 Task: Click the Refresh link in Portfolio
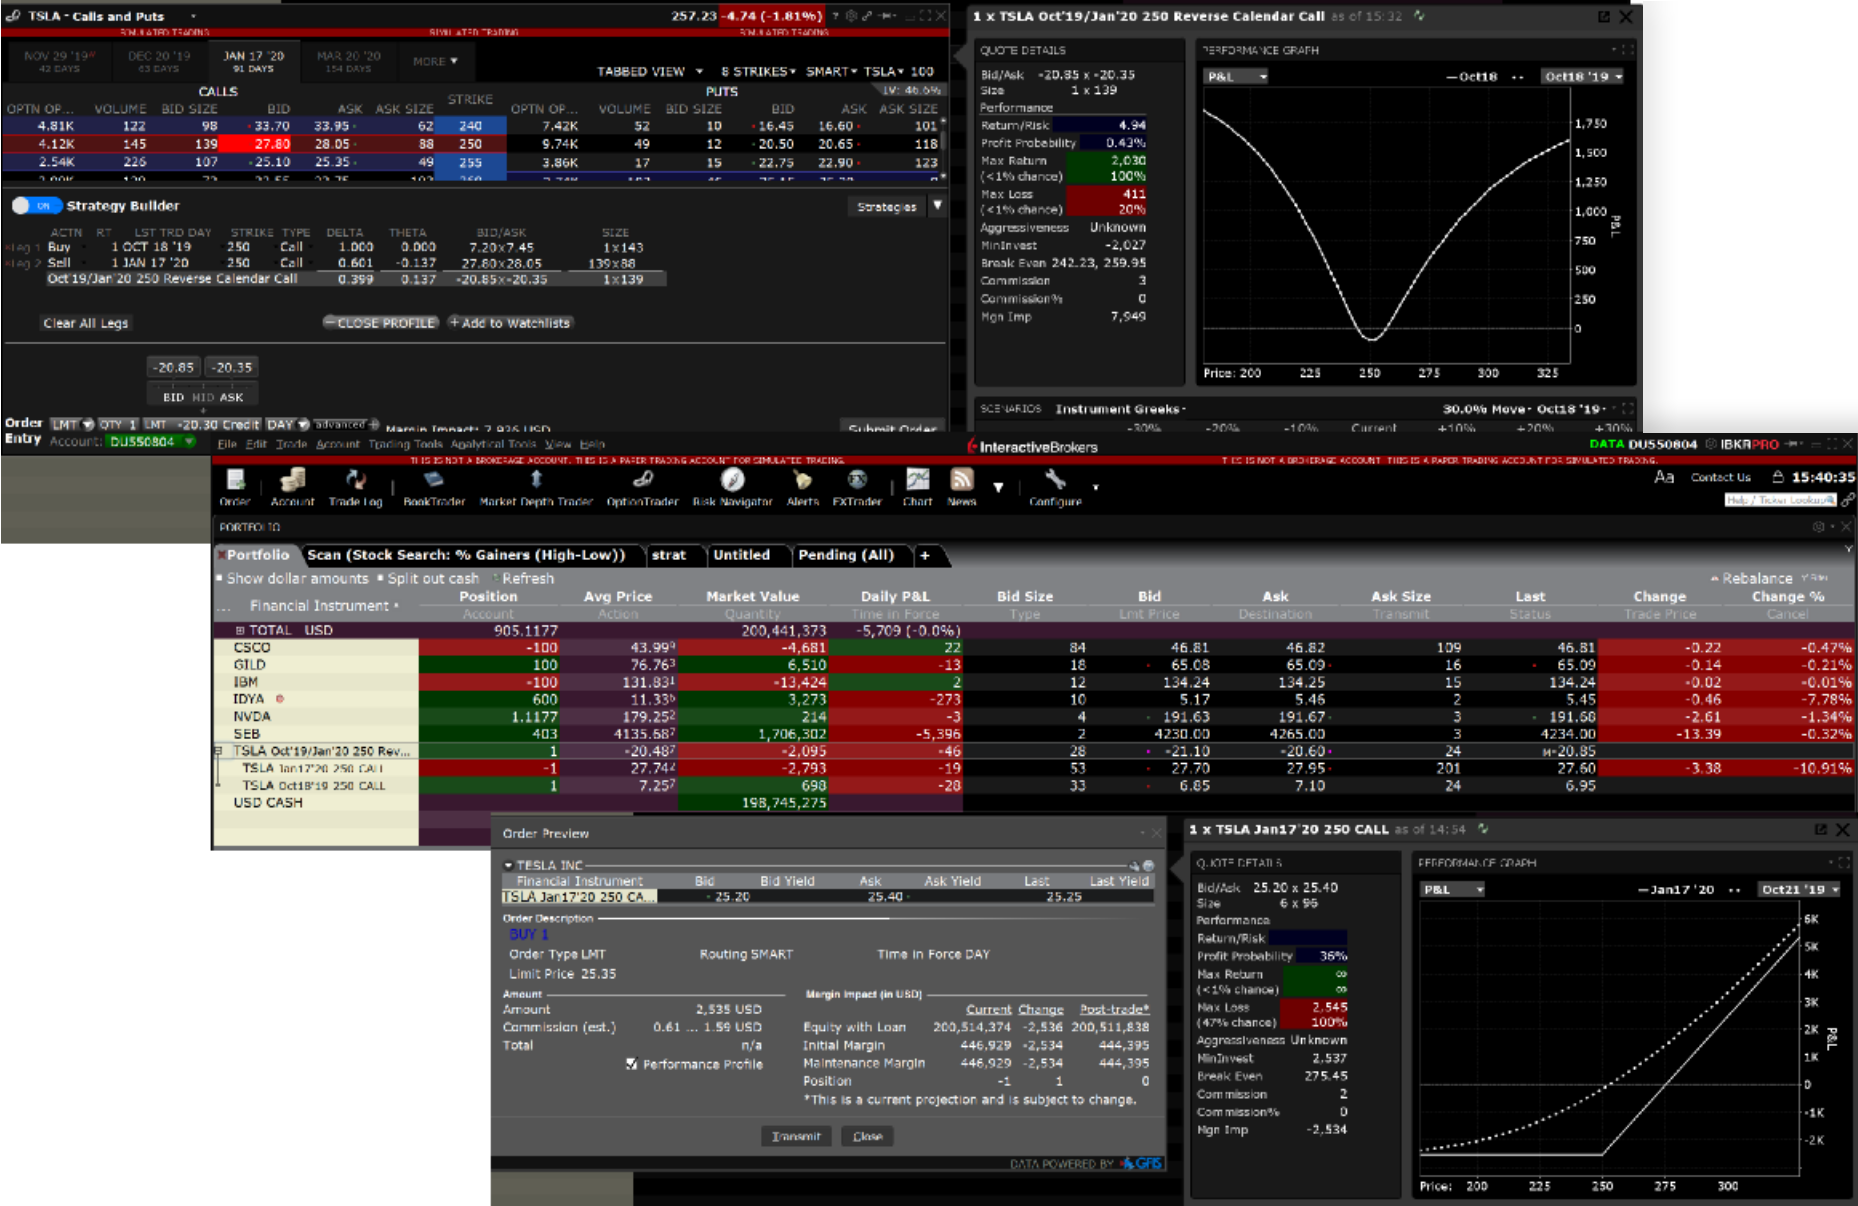pos(522,578)
